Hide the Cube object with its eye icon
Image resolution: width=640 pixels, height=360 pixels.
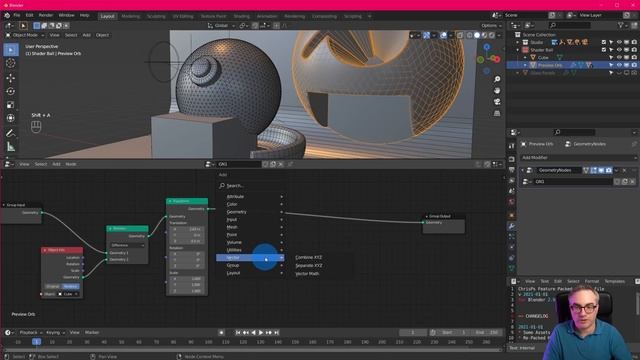619,58
